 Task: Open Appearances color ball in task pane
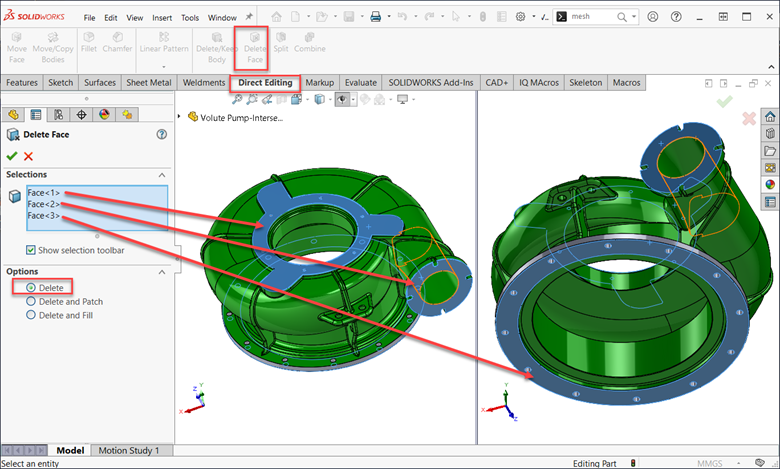point(770,185)
